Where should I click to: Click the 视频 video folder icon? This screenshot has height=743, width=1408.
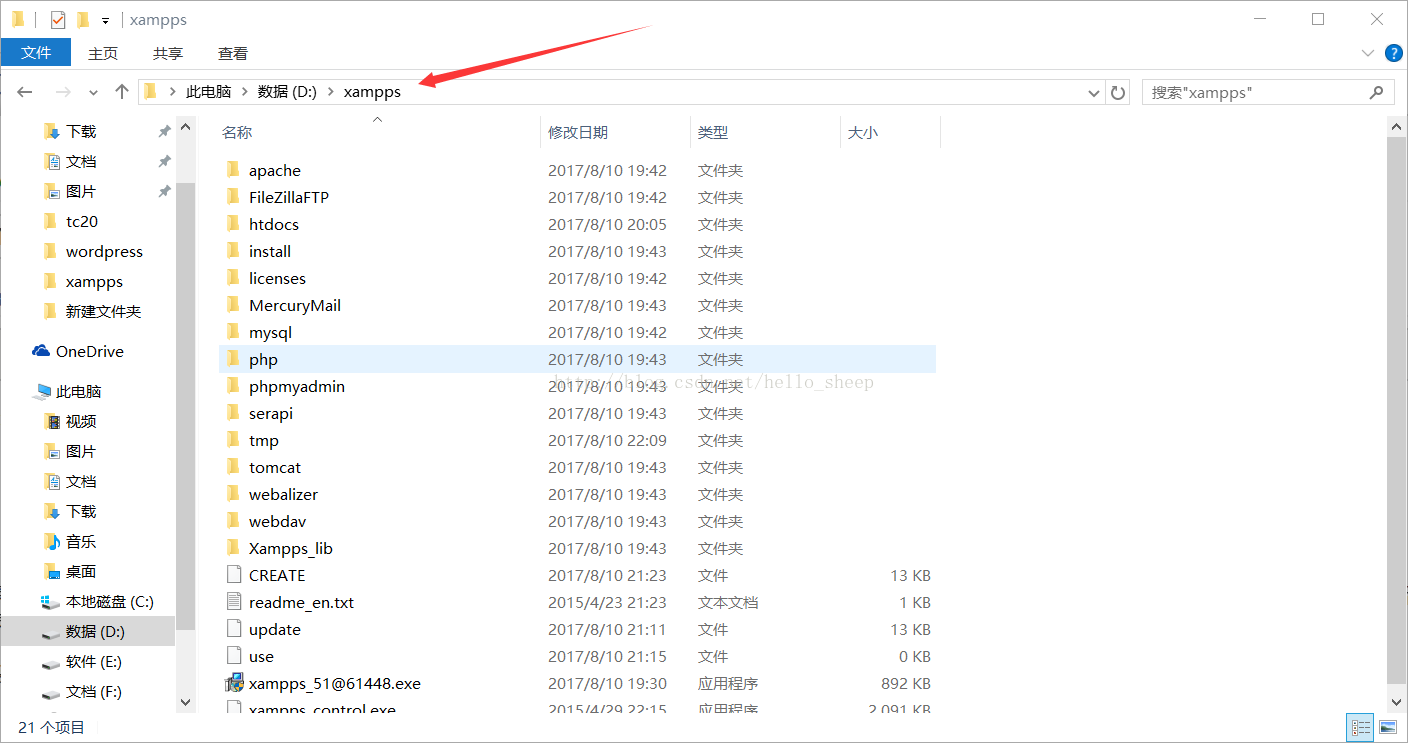[x=52, y=421]
